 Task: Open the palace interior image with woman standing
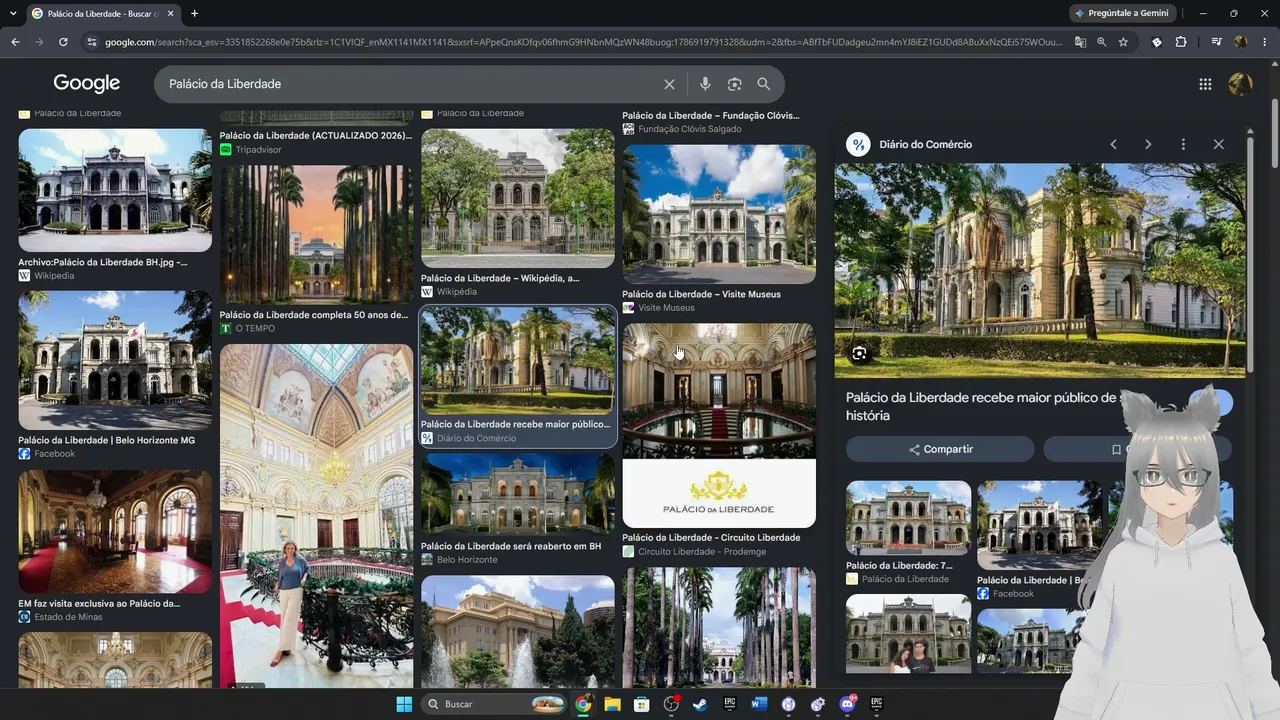[316, 516]
